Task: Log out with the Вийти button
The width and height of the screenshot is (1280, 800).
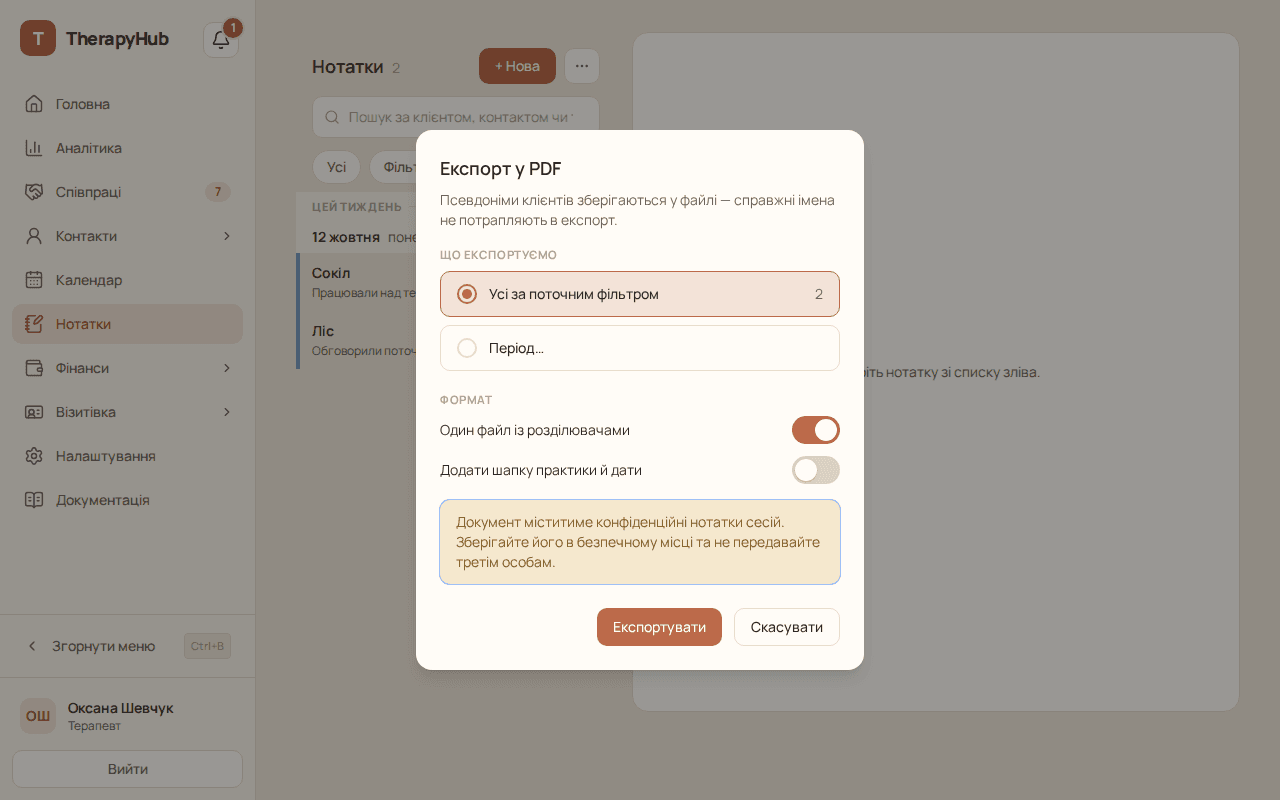Action: coord(128,769)
